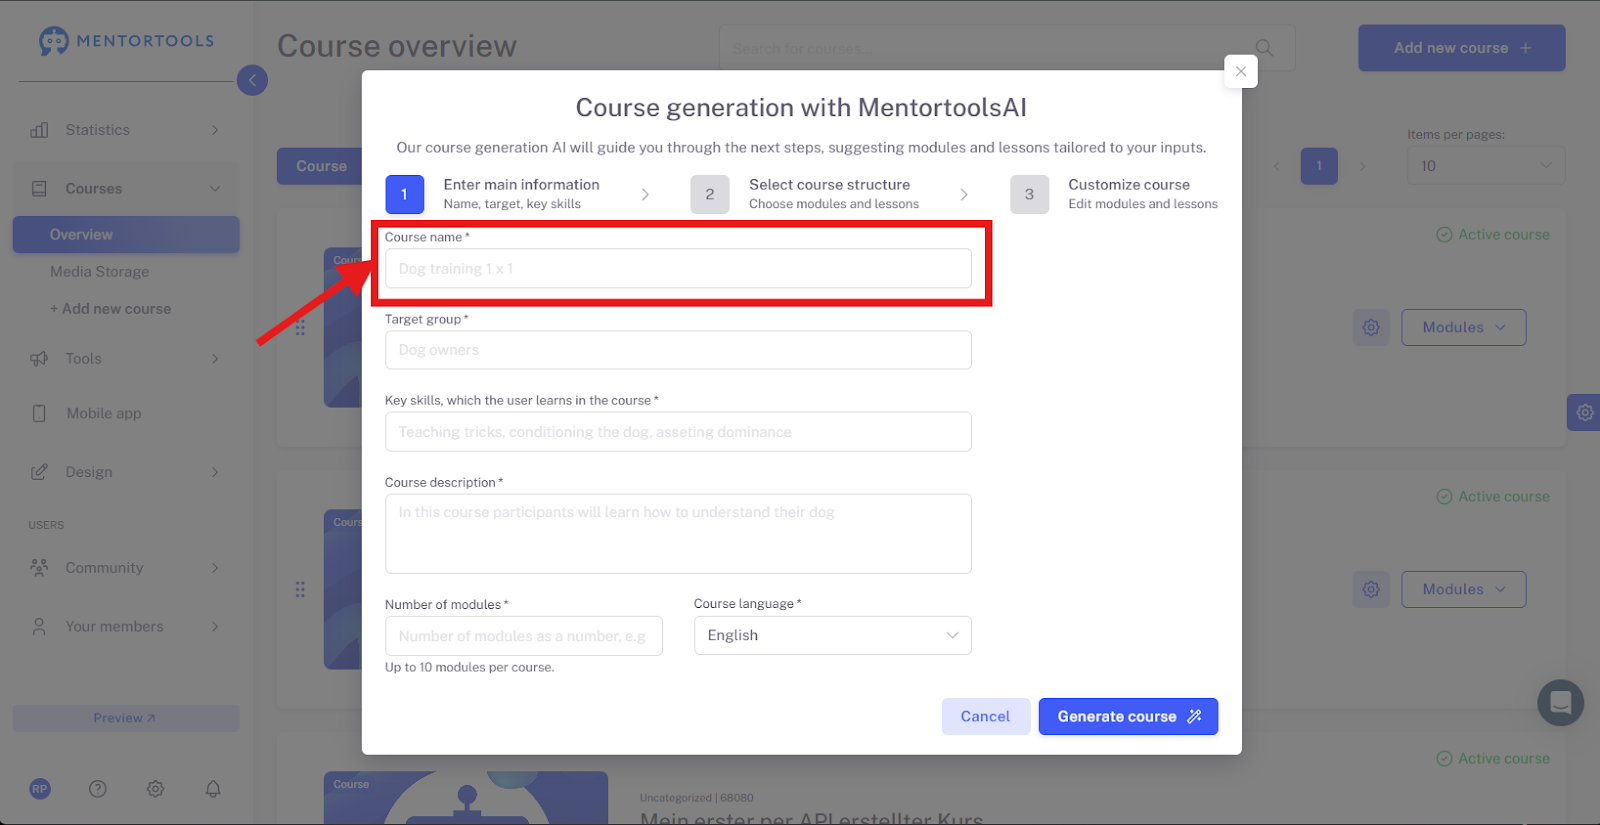Close the course generation dialog
The image size is (1600, 825).
pos(1241,71)
